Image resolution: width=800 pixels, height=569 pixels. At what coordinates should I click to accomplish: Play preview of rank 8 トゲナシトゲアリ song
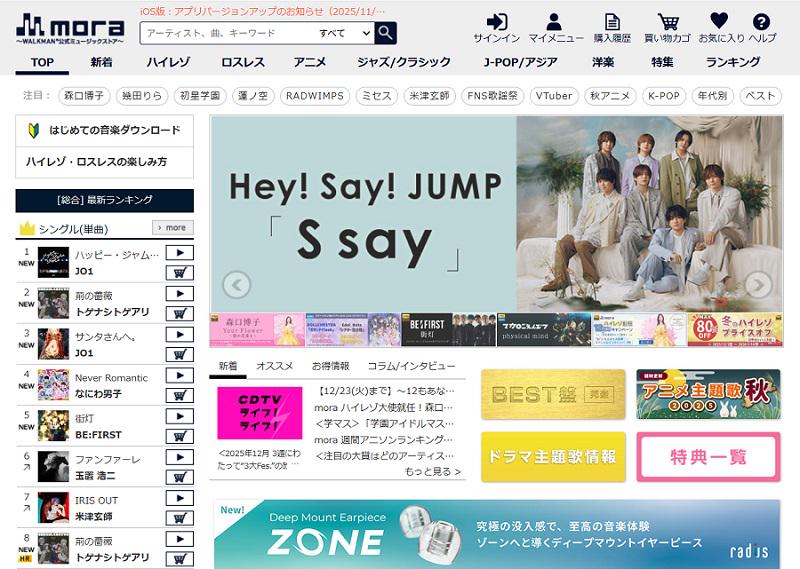180,539
